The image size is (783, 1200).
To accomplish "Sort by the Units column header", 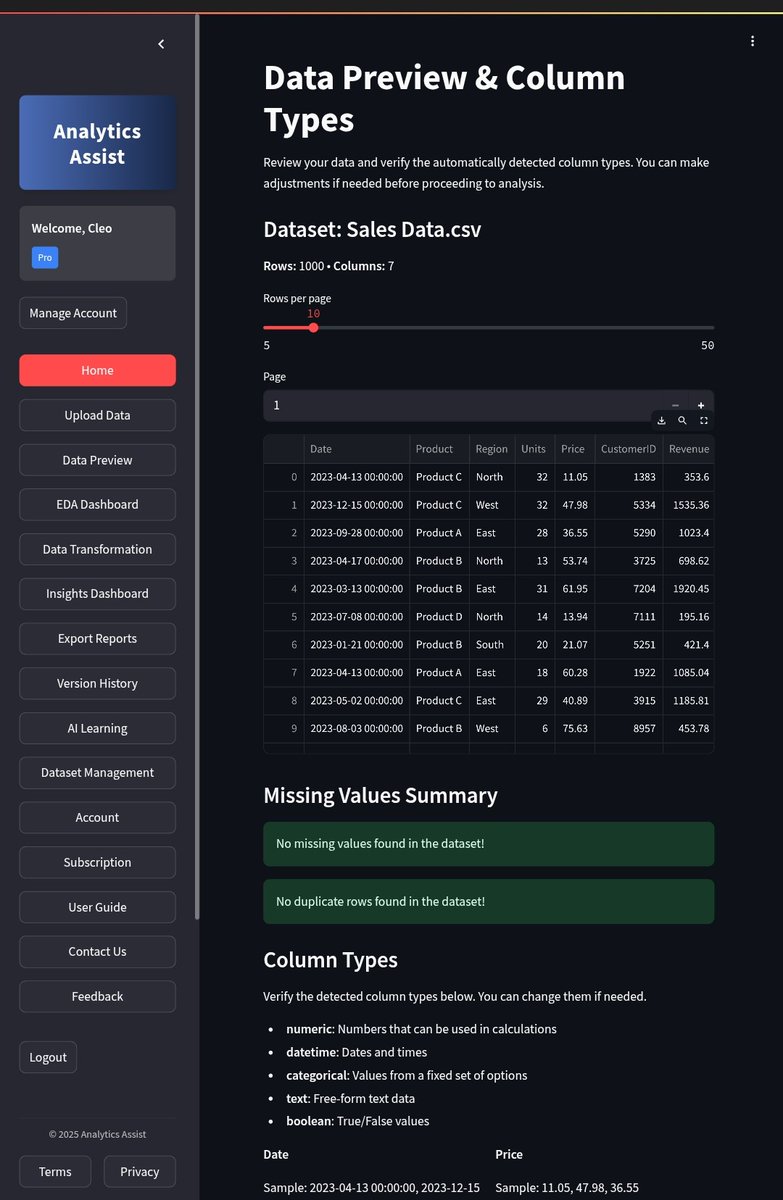I will 534,449.
